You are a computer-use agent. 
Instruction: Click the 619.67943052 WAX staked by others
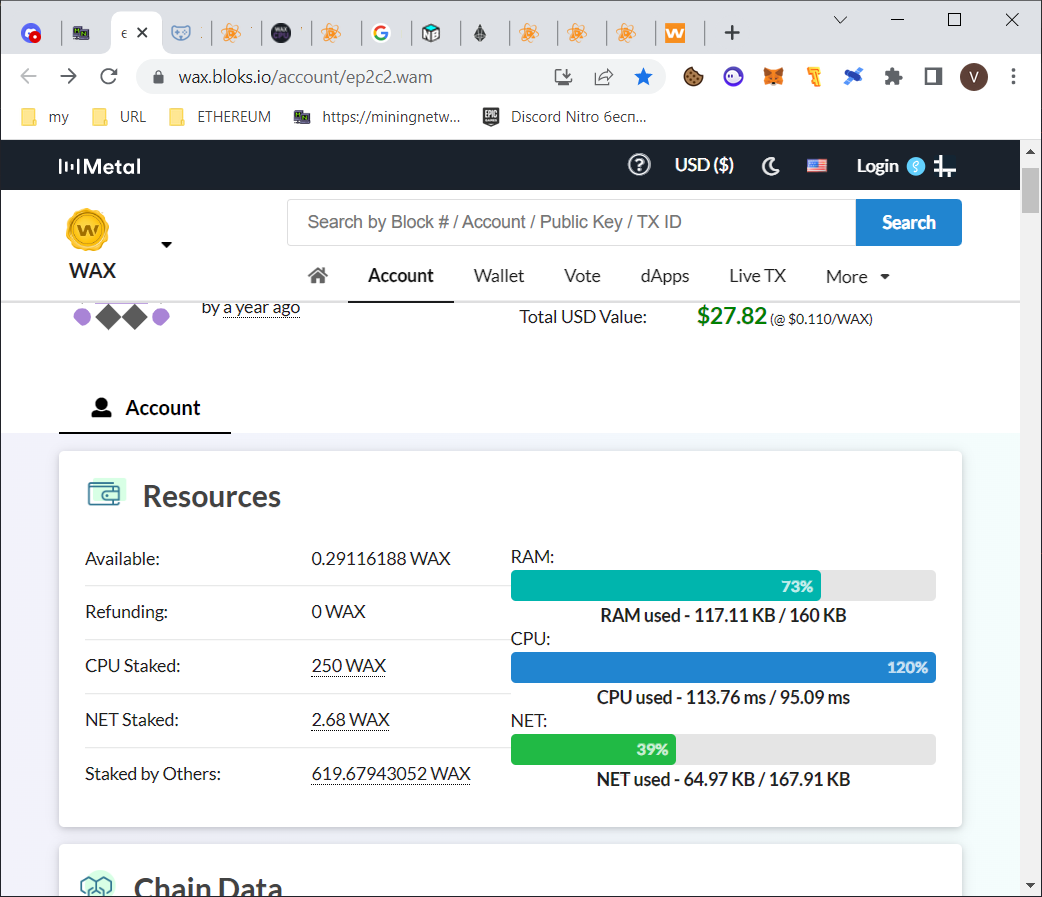[391, 773]
